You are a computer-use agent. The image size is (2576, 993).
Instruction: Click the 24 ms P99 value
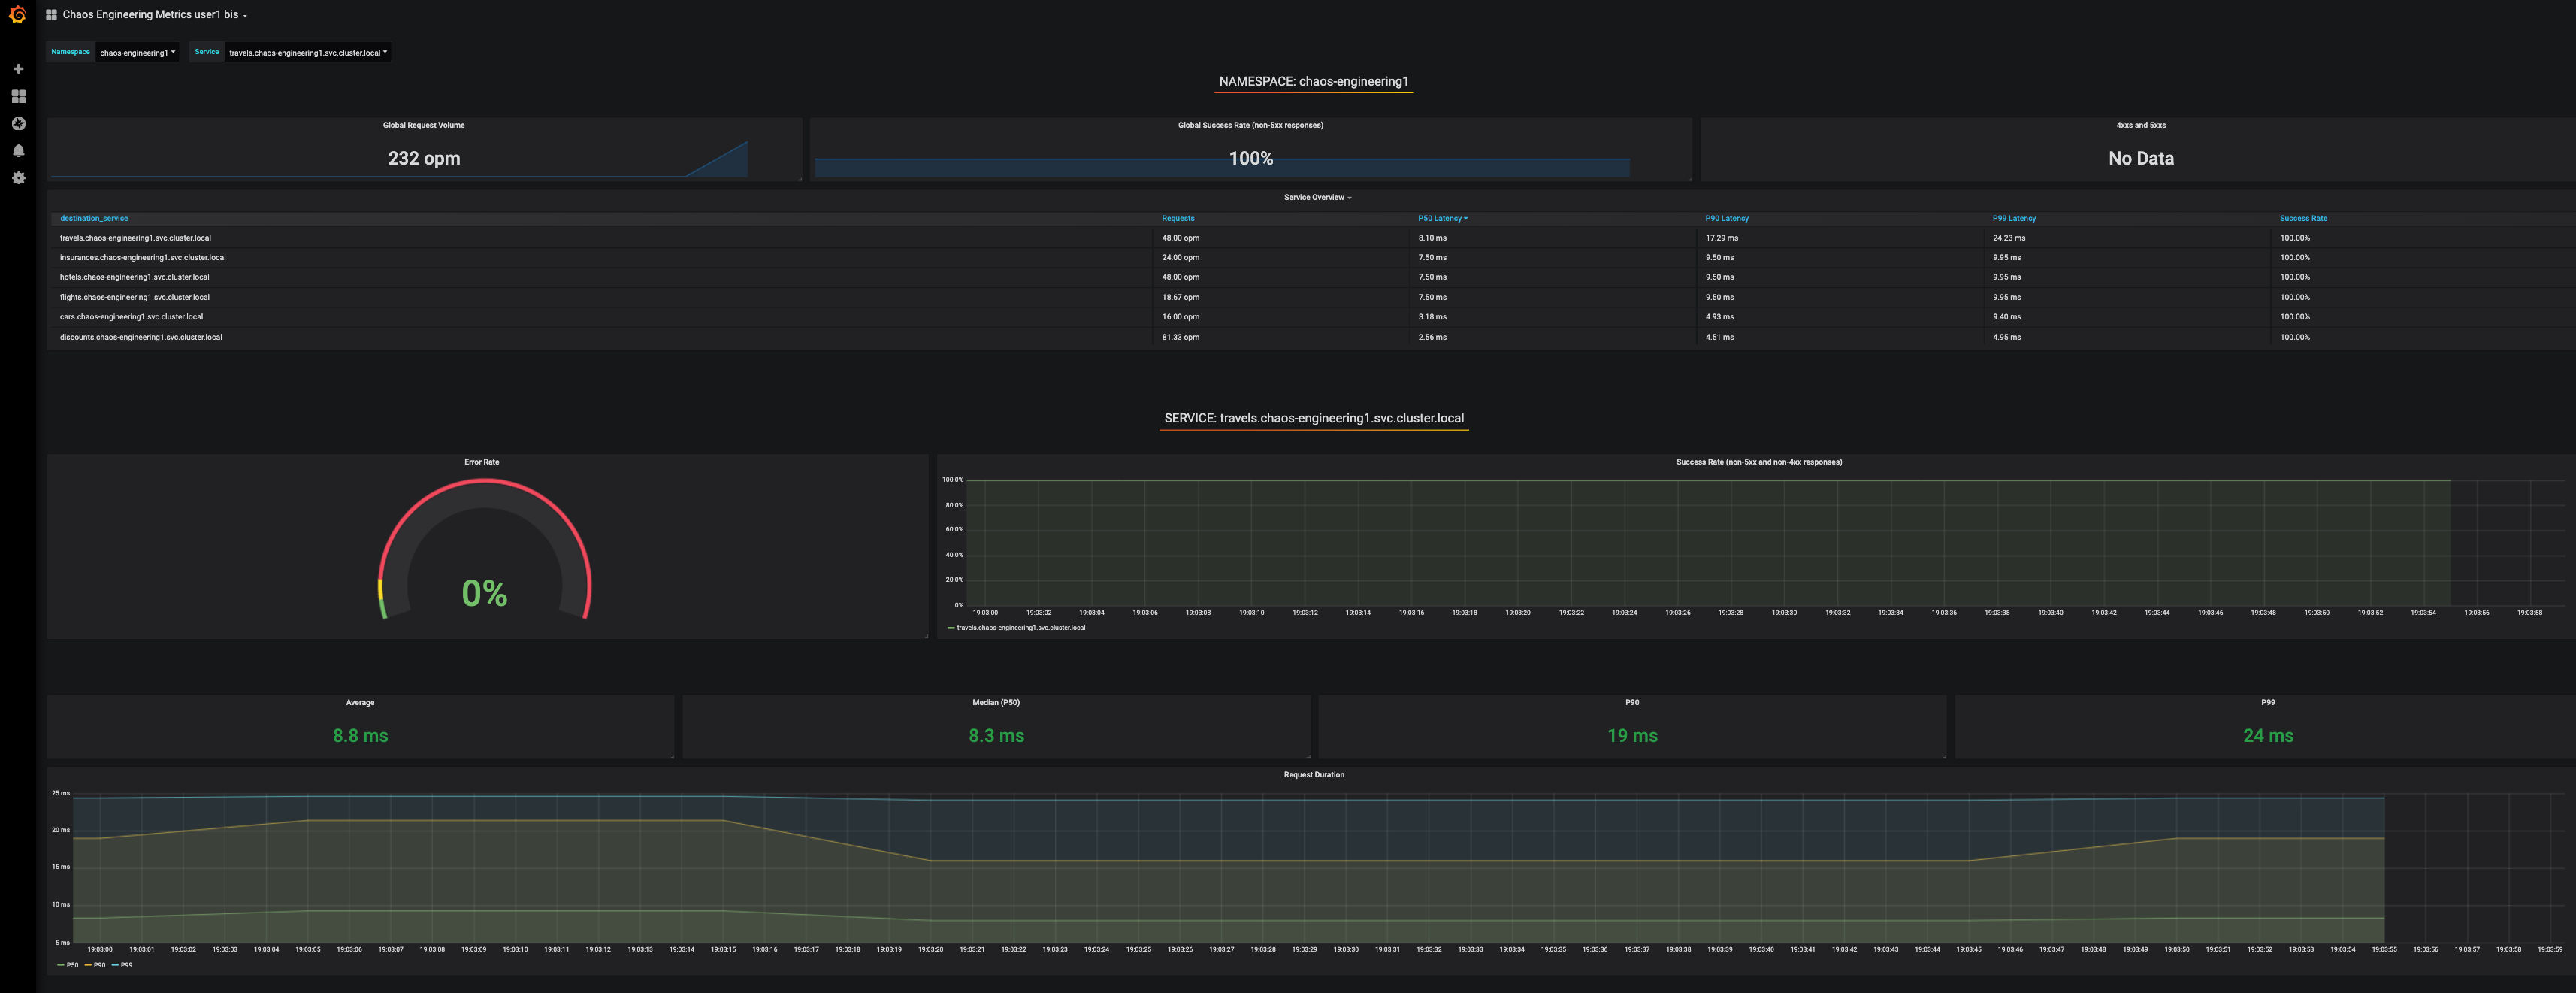(x=2268, y=735)
